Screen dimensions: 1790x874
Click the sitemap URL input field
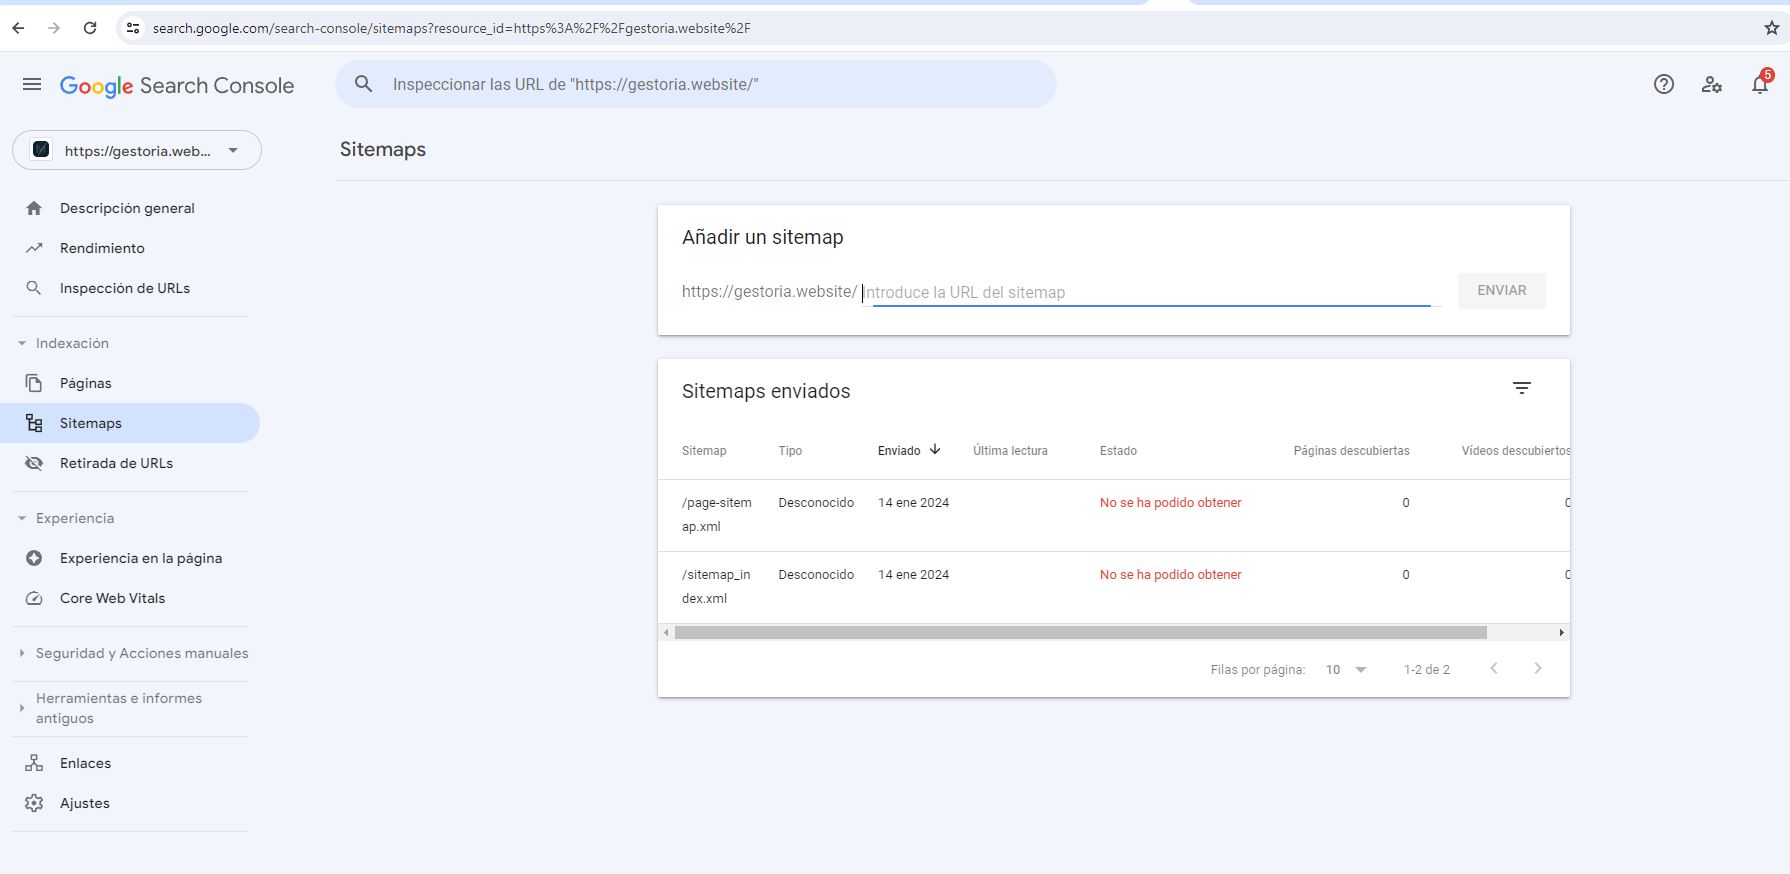click(1152, 292)
